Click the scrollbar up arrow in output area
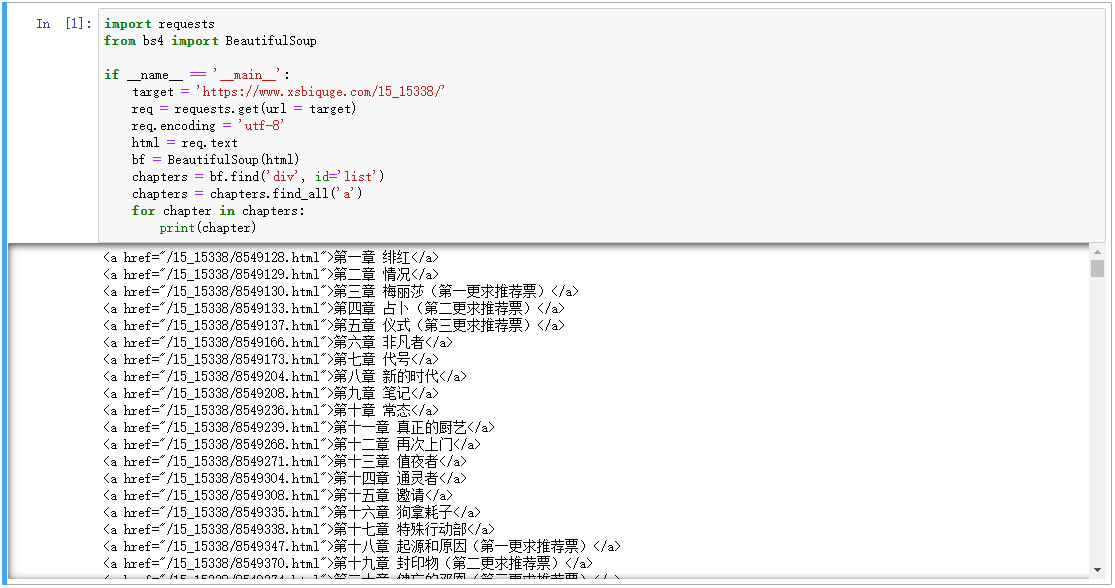1115x588 pixels. coord(1098,251)
